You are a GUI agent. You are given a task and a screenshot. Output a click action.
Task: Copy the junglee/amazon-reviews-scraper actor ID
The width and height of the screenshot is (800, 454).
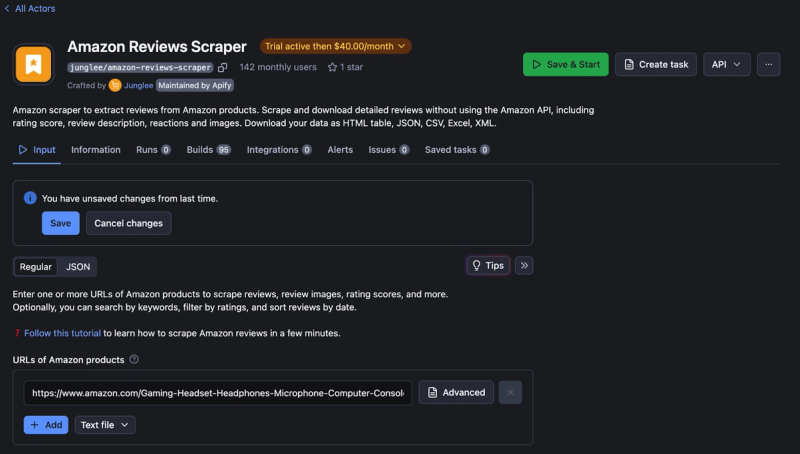pyautogui.click(x=222, y=67)
